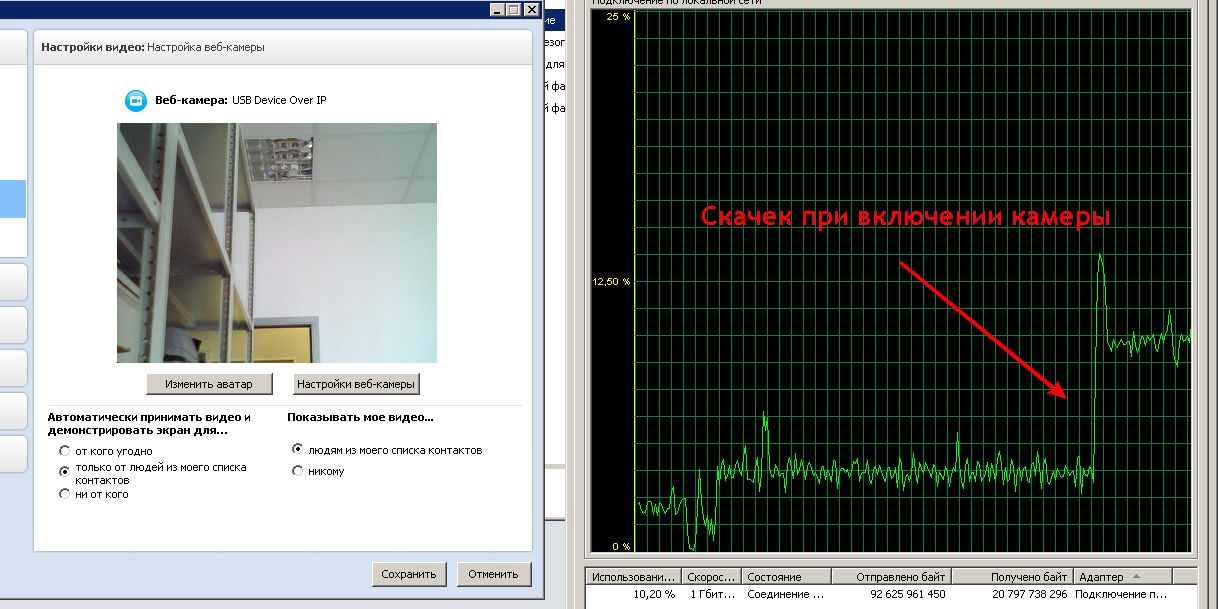Select 'от кого угодно' radio option
Screen dimensions: 1218x609
tap(65, 451)
